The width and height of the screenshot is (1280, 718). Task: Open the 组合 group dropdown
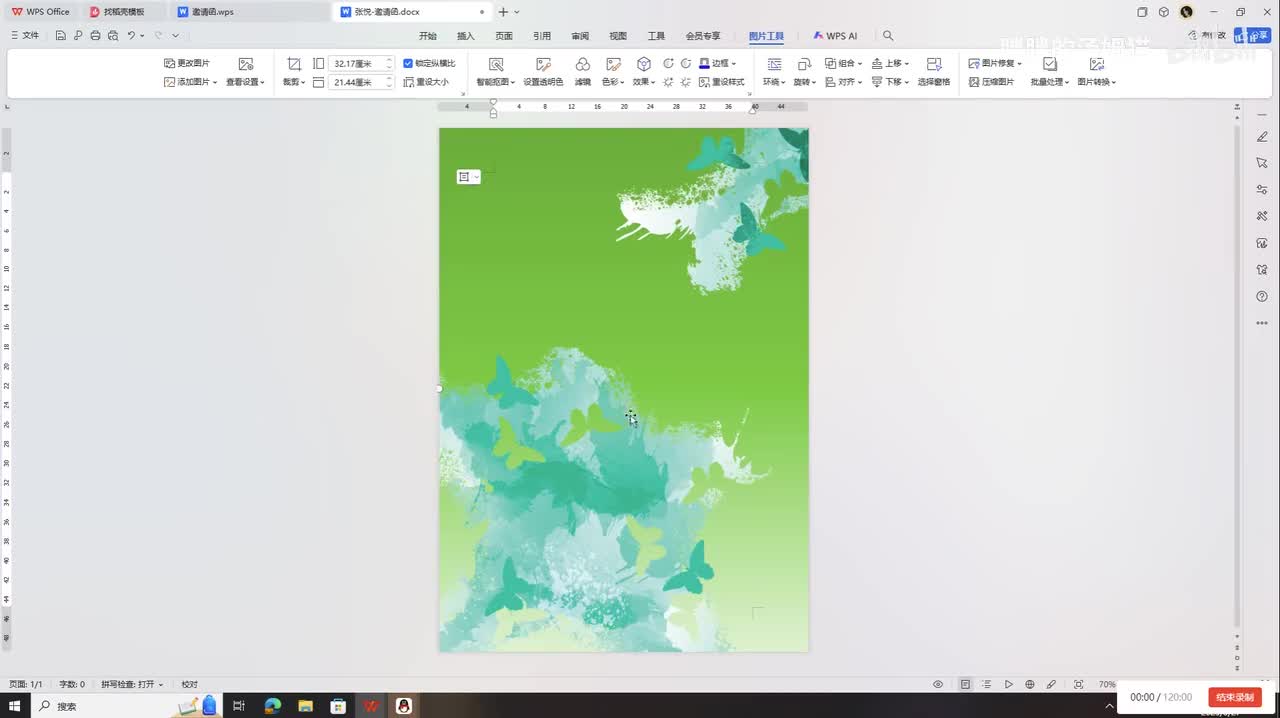tap(843, 63)
